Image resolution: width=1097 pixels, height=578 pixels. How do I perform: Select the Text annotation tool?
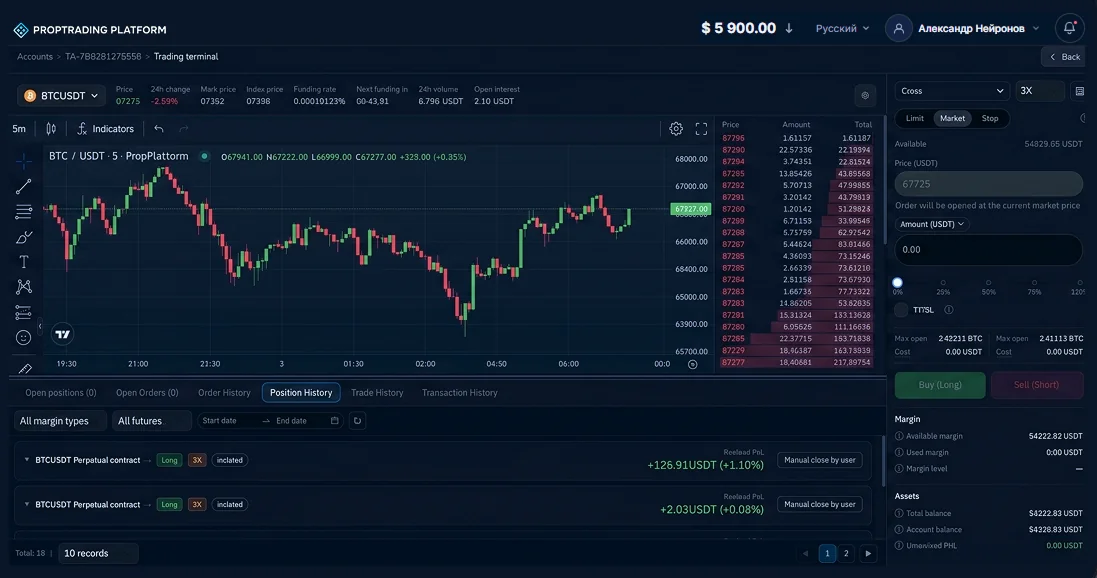[x=24, y=262]
